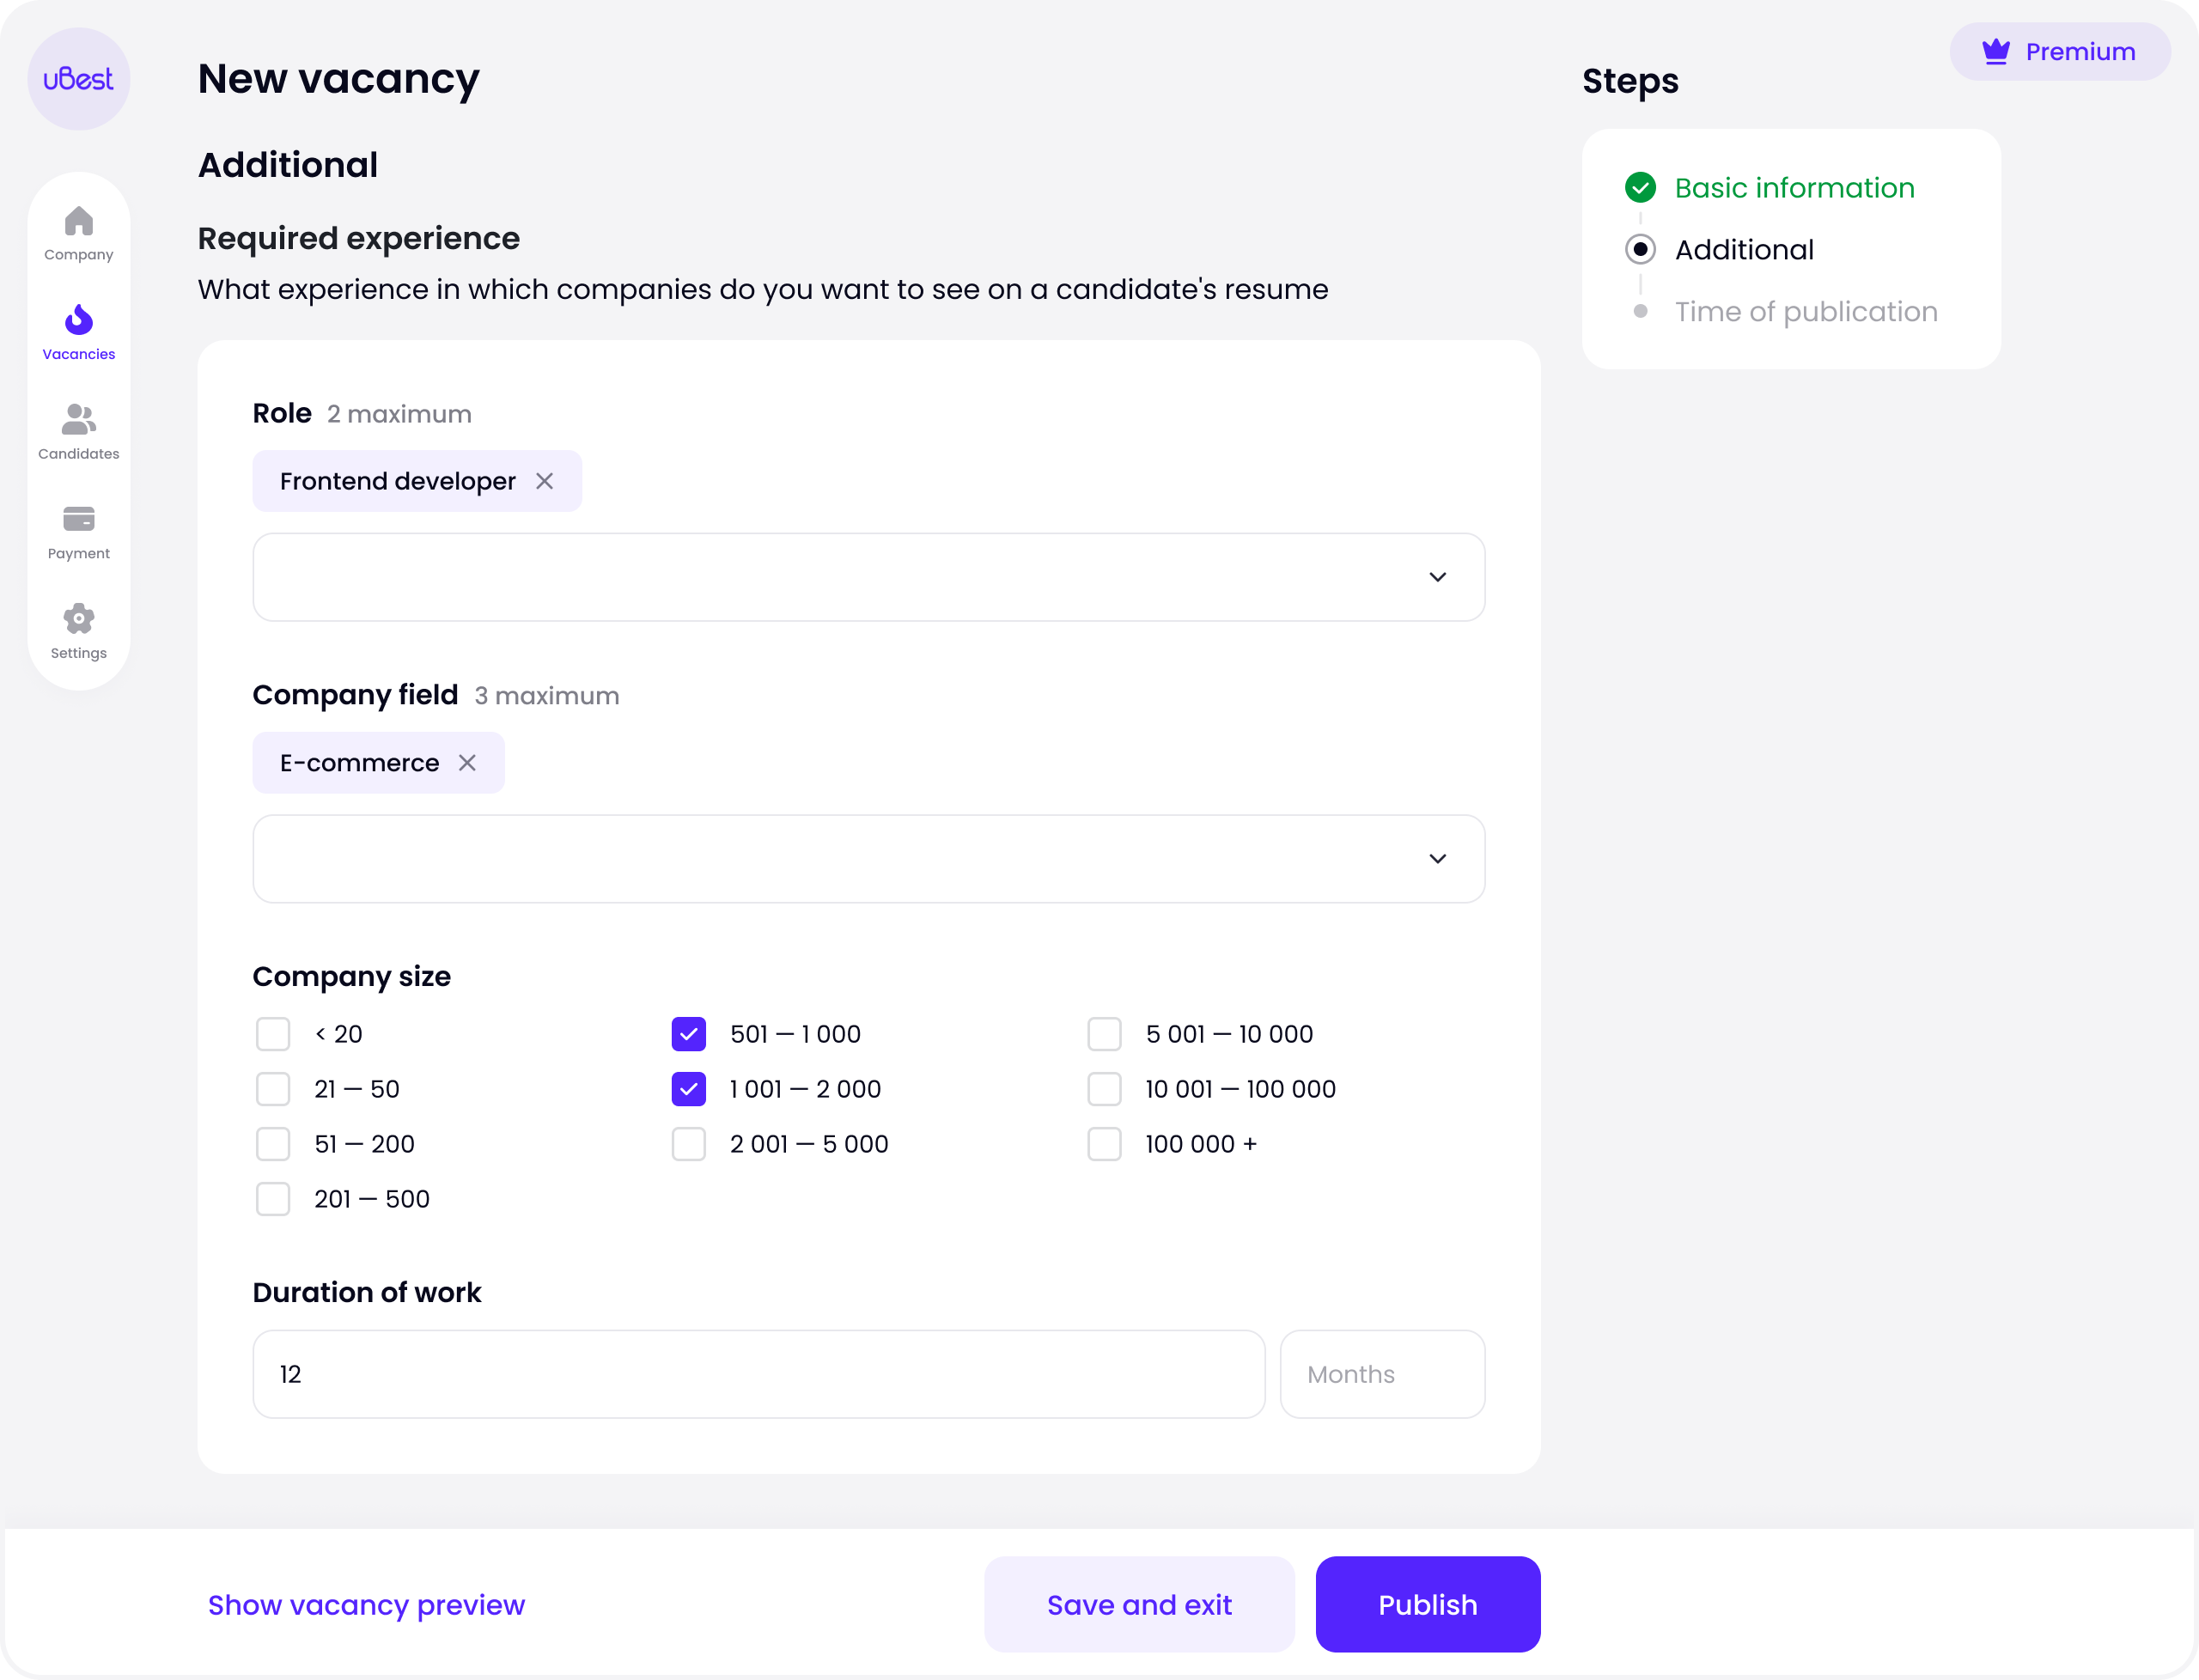The width and height of the screenshot is (2199, 1680).
Task: Expand the Role dropdown
Action: coord(868,577)
